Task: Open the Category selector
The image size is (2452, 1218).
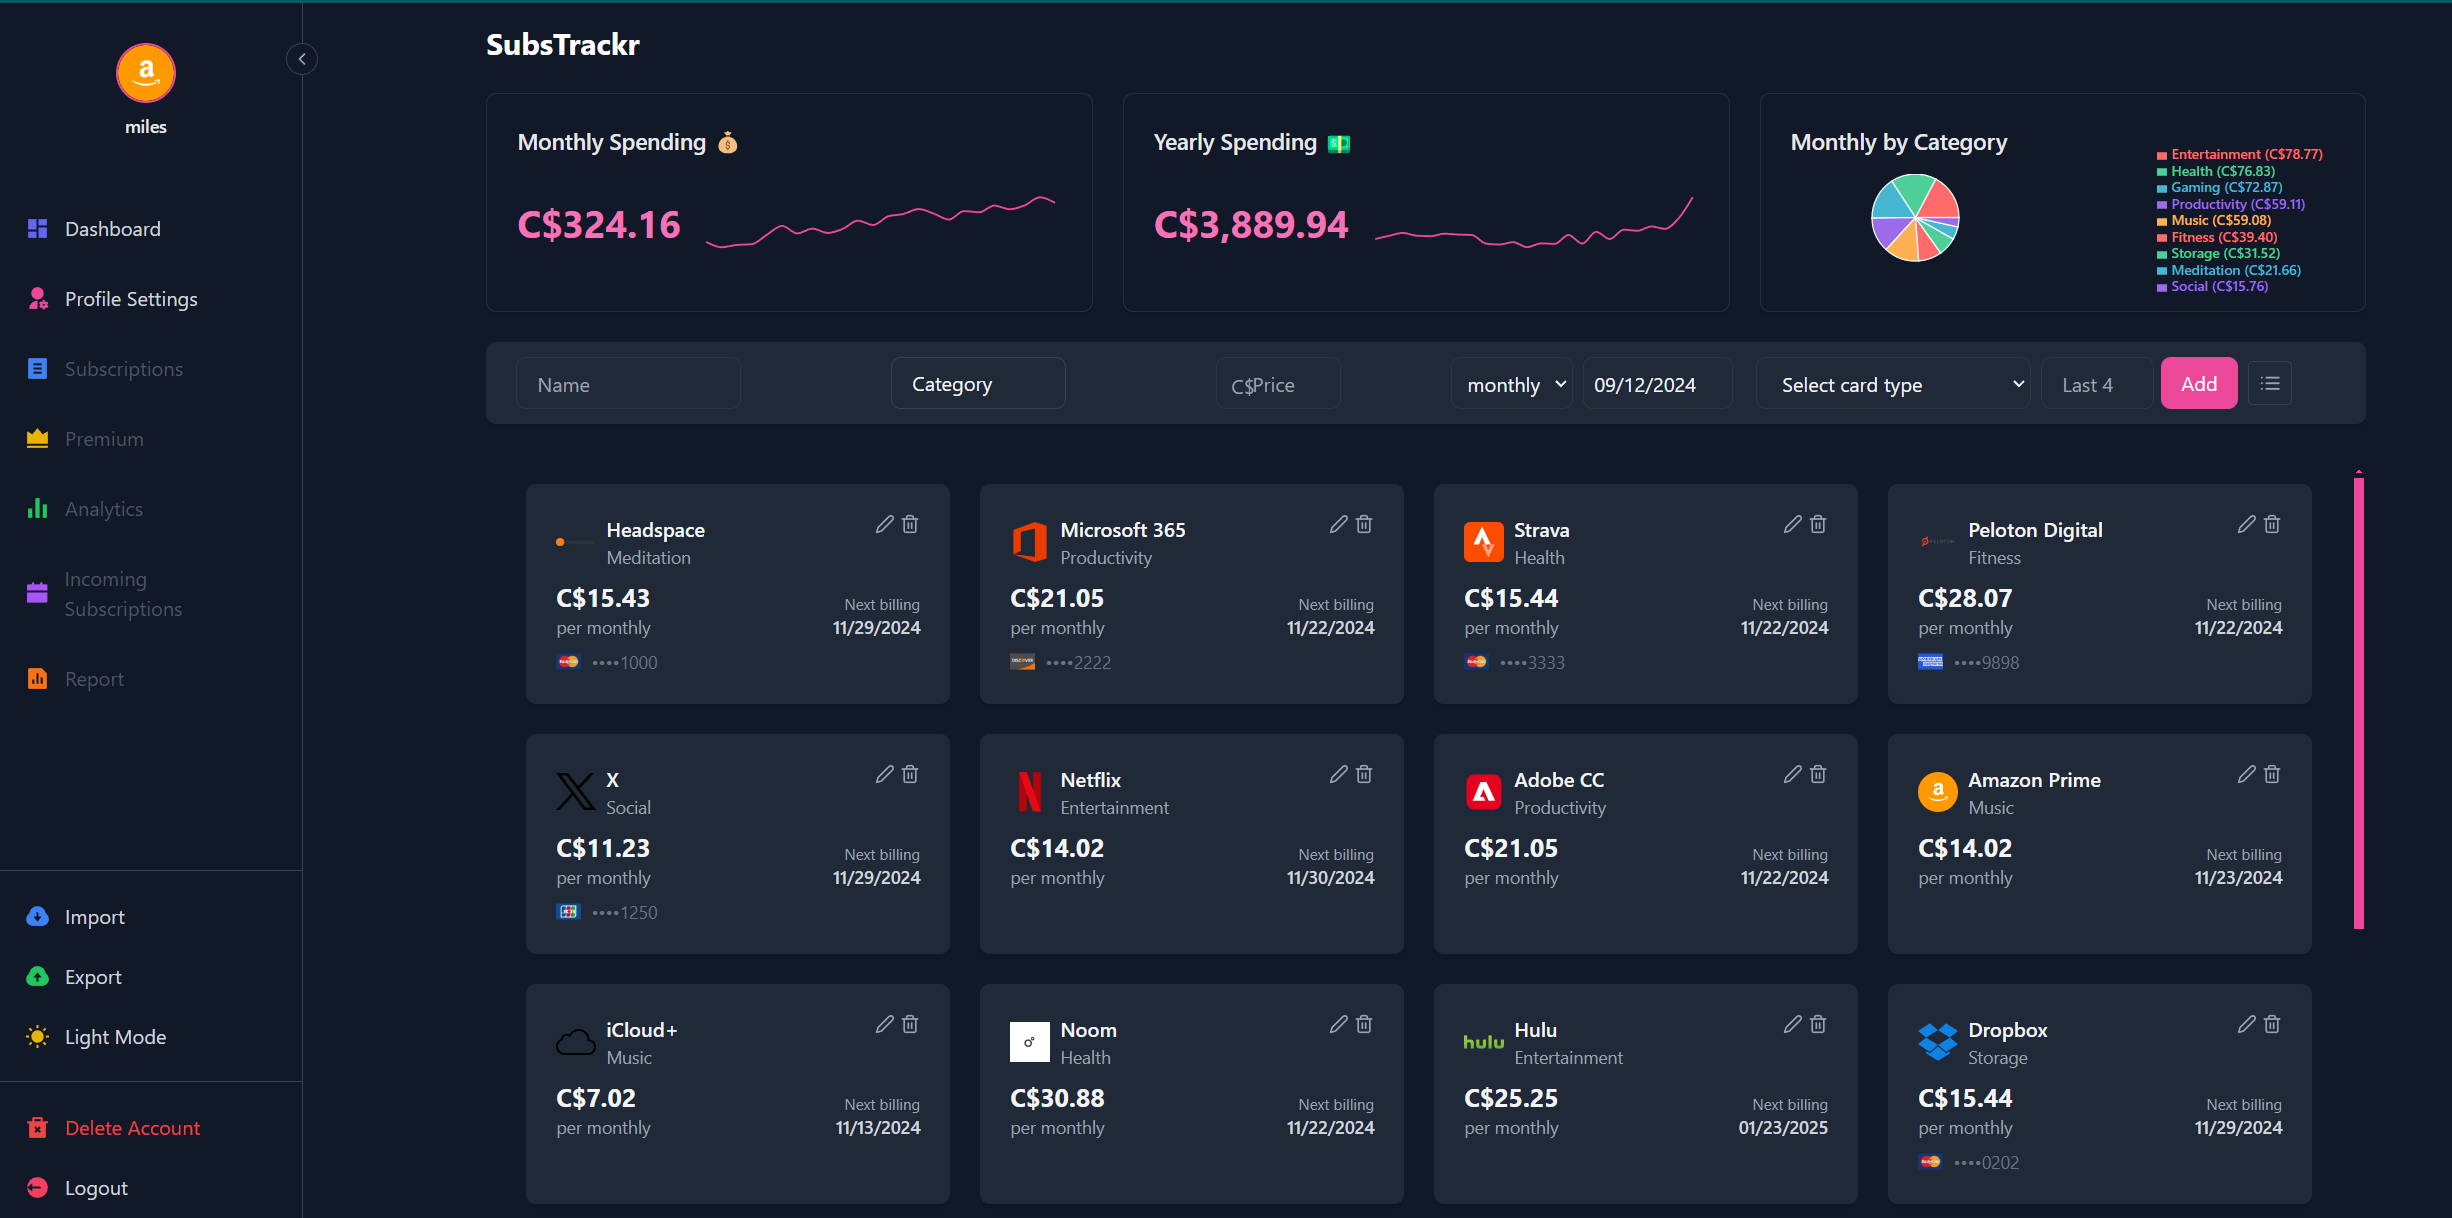Action: point(978,384)
